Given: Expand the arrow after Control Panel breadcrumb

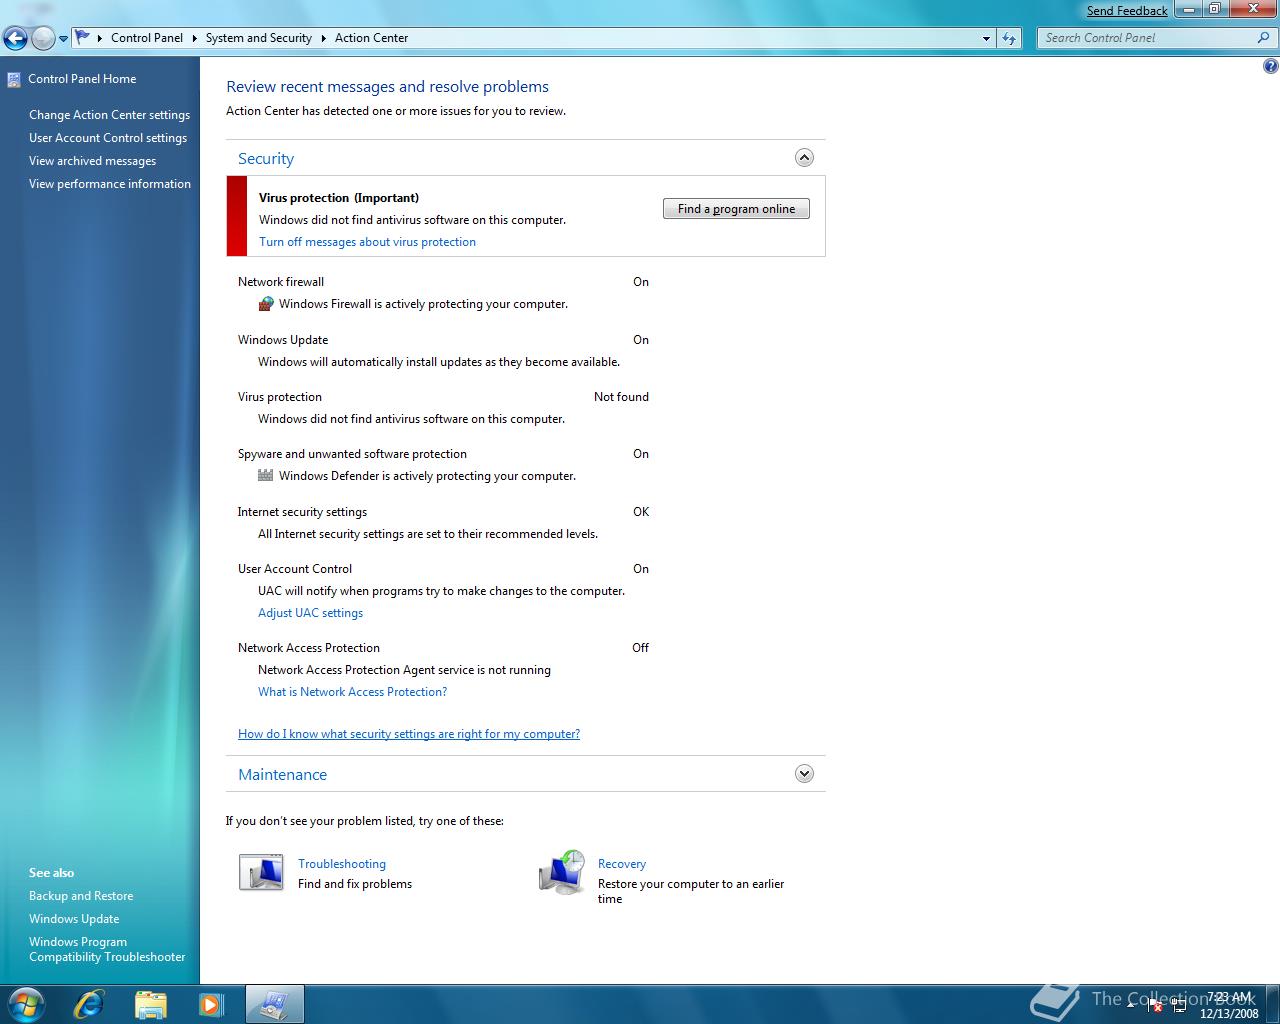Looking at the screenshot, I should coord(194,38).
